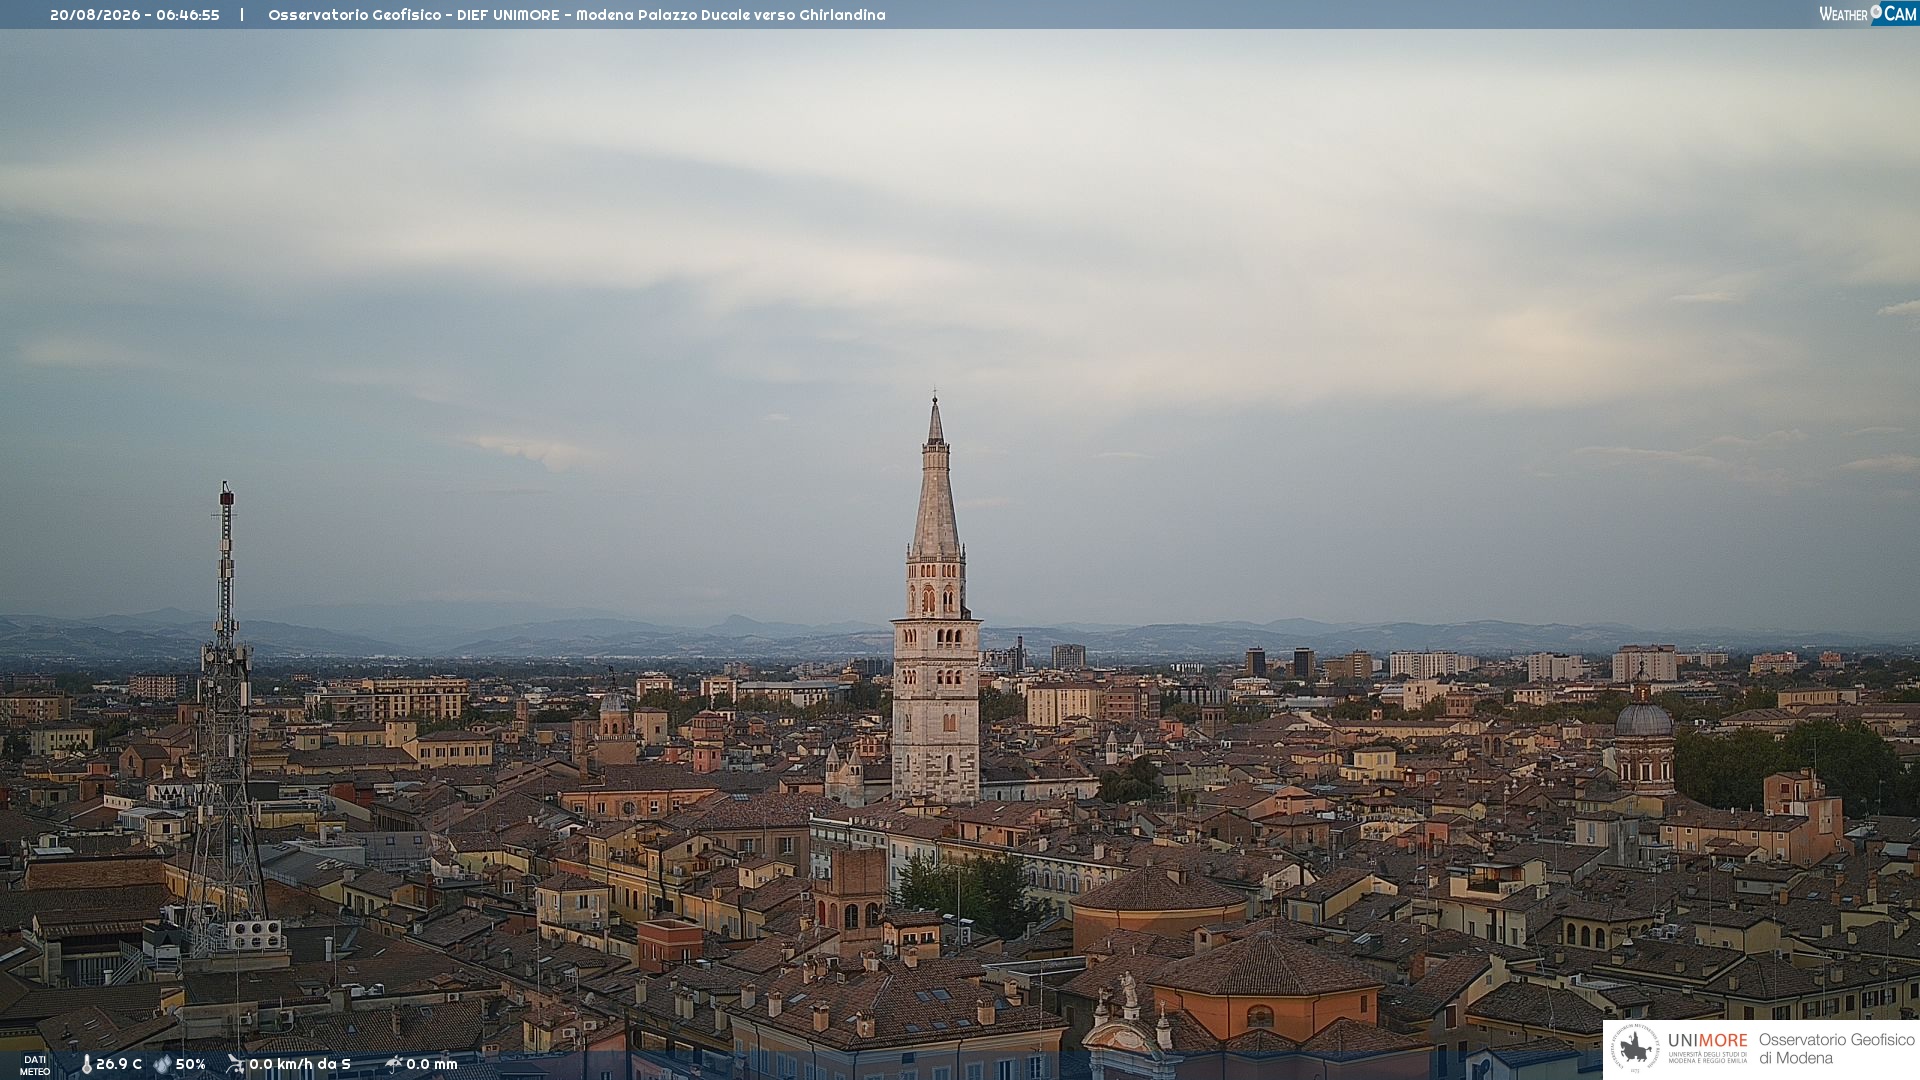The height and width of the screenshot is (1080, 1920).
Task: Click the humidity water drops icon
Action: click(163, 1065)
